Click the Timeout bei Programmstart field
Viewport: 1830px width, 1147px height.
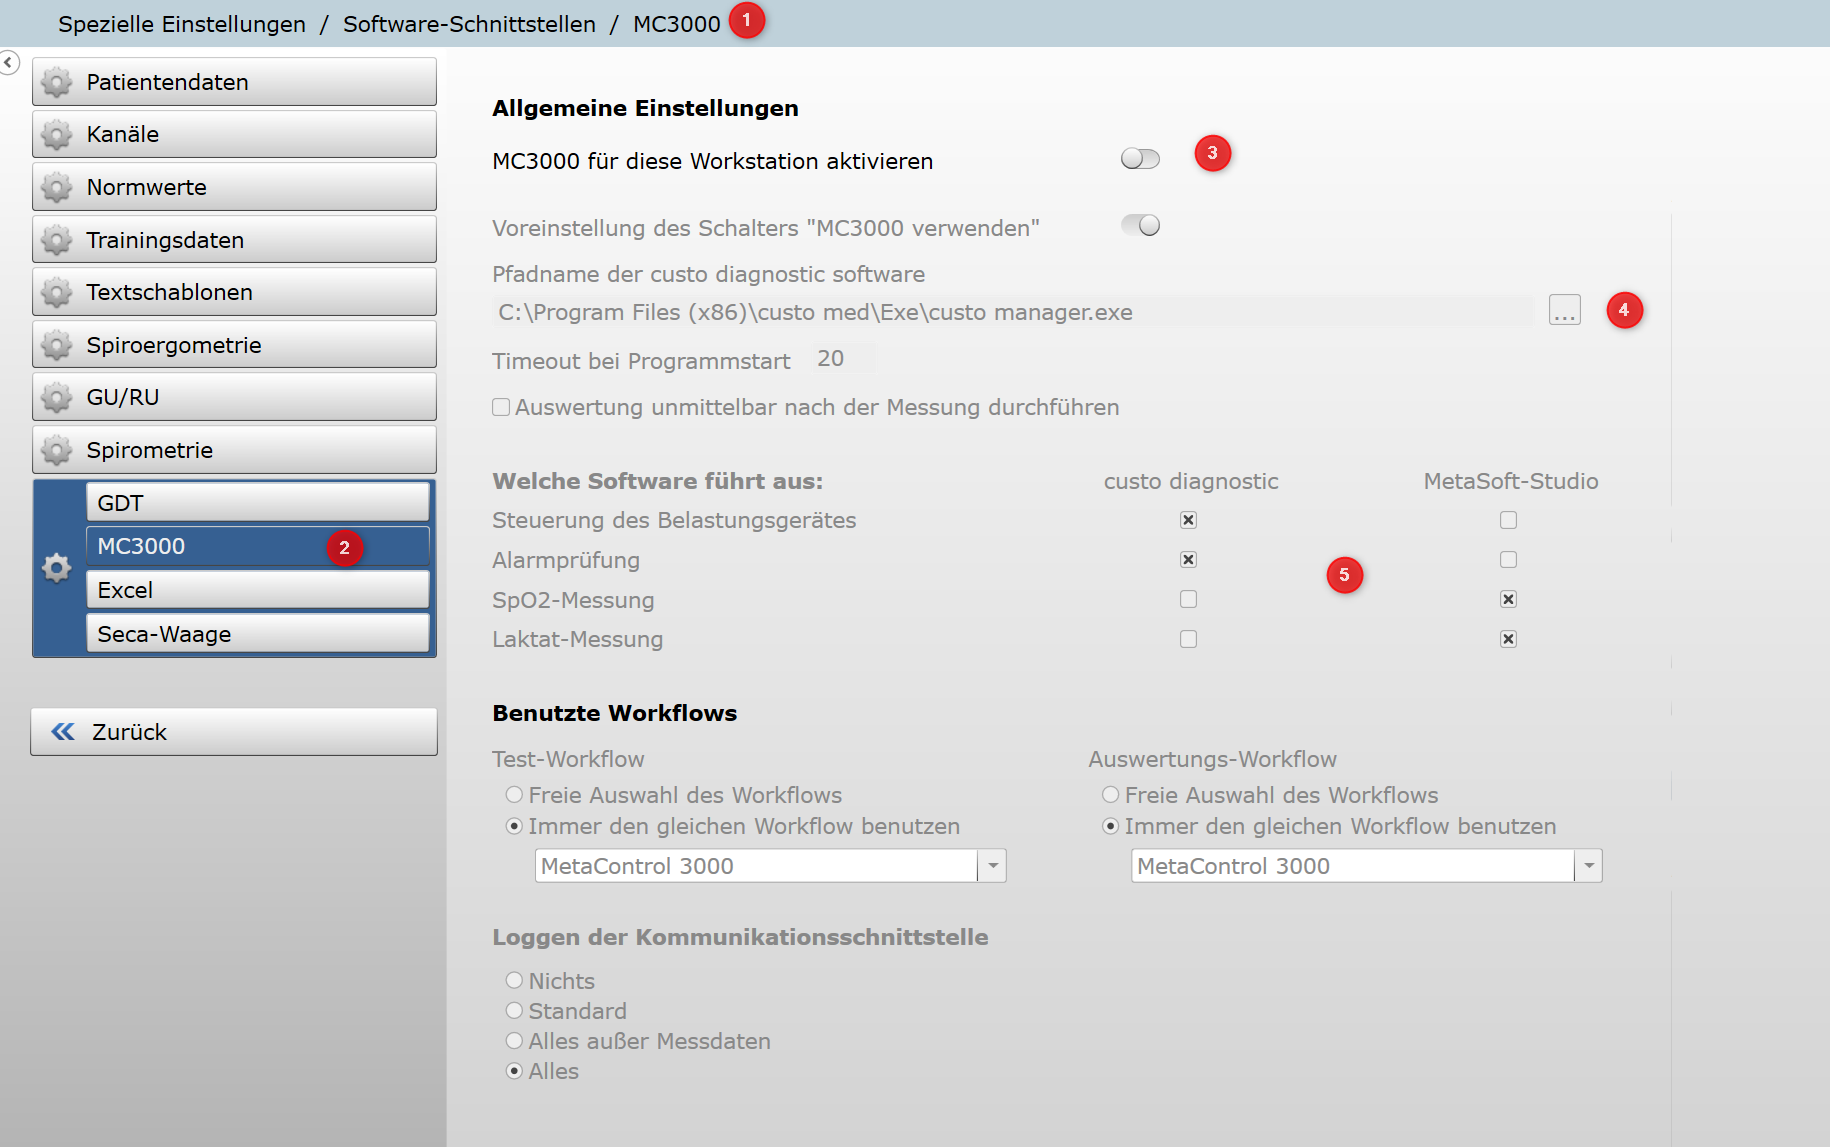(843, 359)
